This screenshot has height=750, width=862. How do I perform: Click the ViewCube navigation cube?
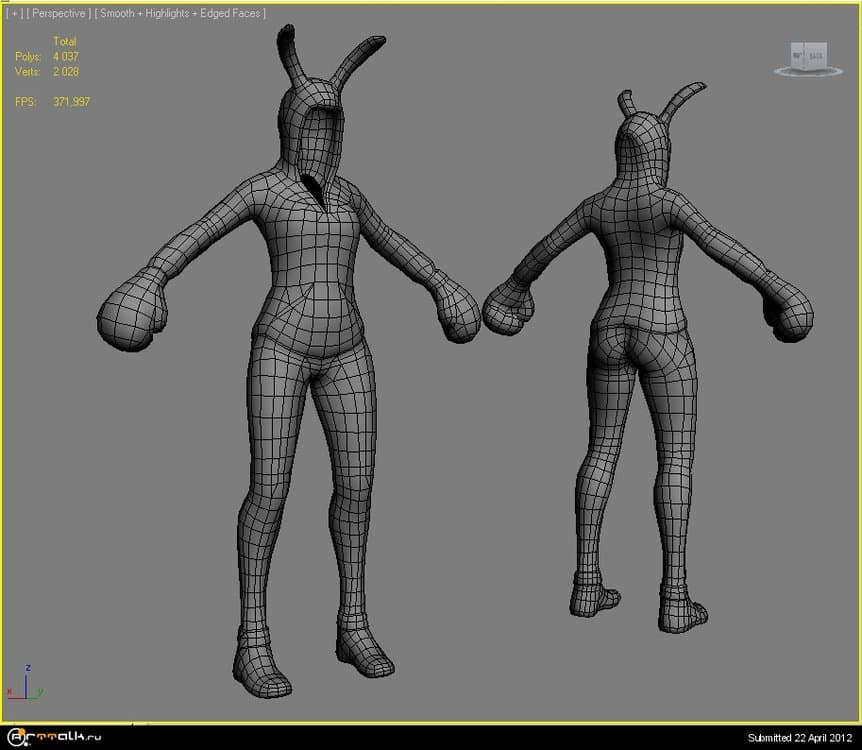click(x=808, y=59)
